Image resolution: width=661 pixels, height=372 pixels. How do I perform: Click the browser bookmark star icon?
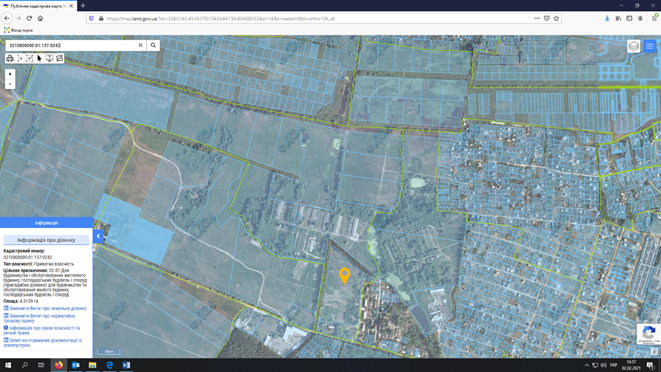click(556, 19)
